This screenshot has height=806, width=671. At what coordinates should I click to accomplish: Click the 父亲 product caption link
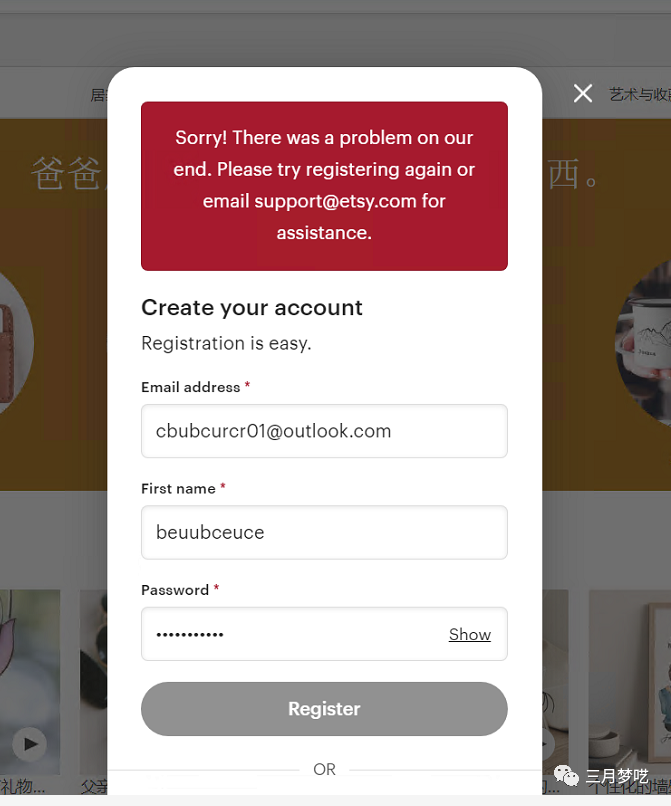(94, 786)
